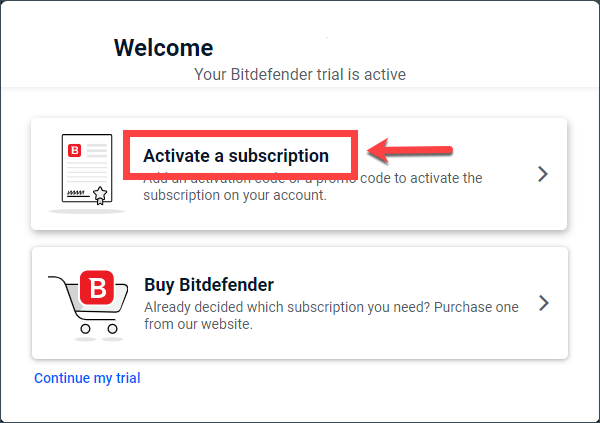This screenshot has height=423, width=600.
Task: Click the red B logo on the cart
Action: (97, 287)
